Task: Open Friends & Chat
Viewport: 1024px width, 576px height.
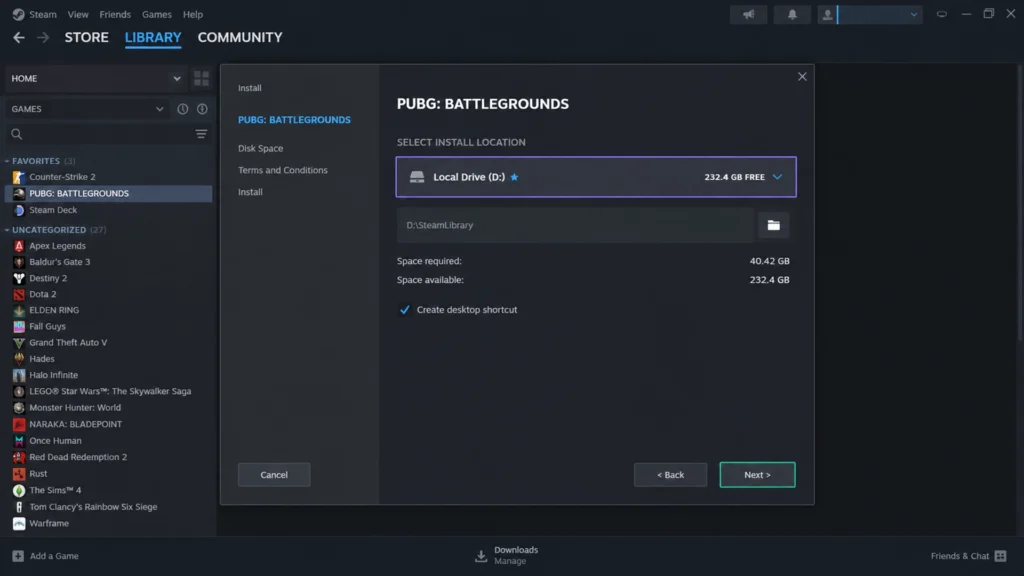Action: pos(960,556)
